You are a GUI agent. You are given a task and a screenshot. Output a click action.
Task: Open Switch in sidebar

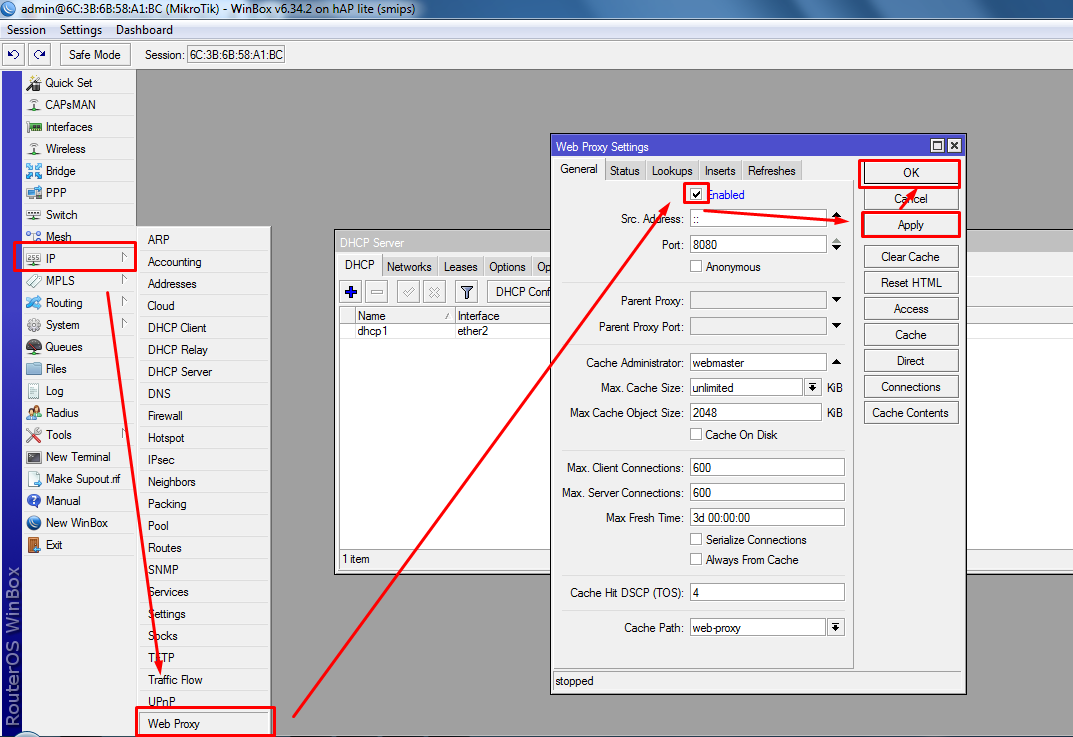(x=61, y=214)
